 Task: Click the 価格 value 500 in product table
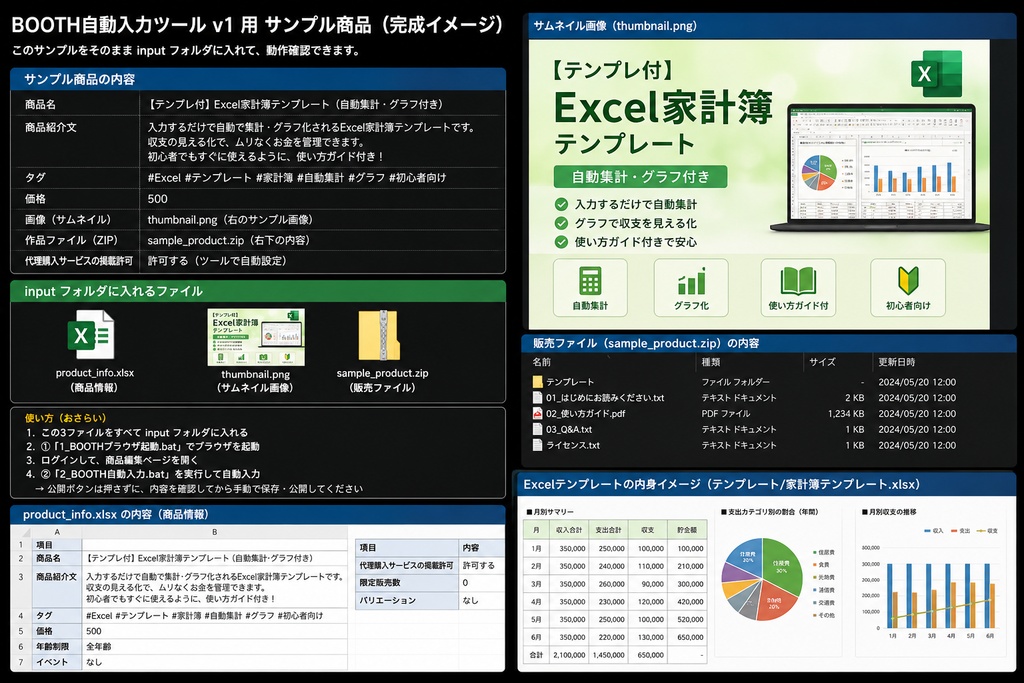(157, 199)
